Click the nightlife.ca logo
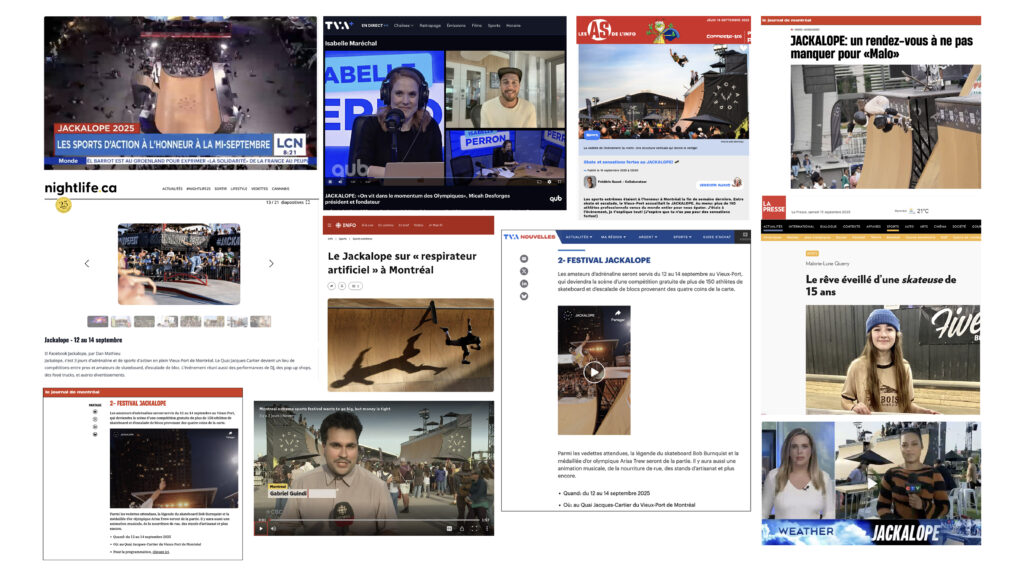 (80, 188)
